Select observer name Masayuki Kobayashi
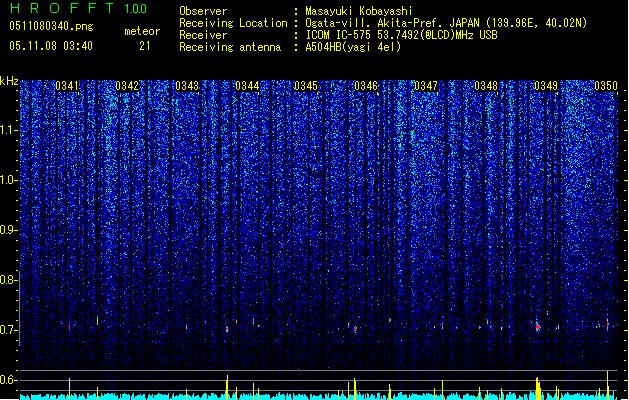This screenshot has height=400, width=629. coord(359,11)
